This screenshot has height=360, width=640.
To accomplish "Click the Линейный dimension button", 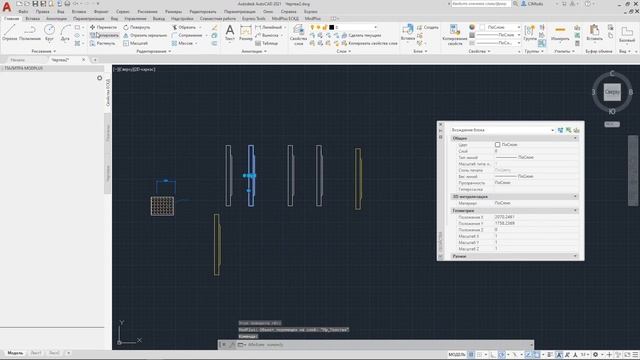I will (269, 27).
